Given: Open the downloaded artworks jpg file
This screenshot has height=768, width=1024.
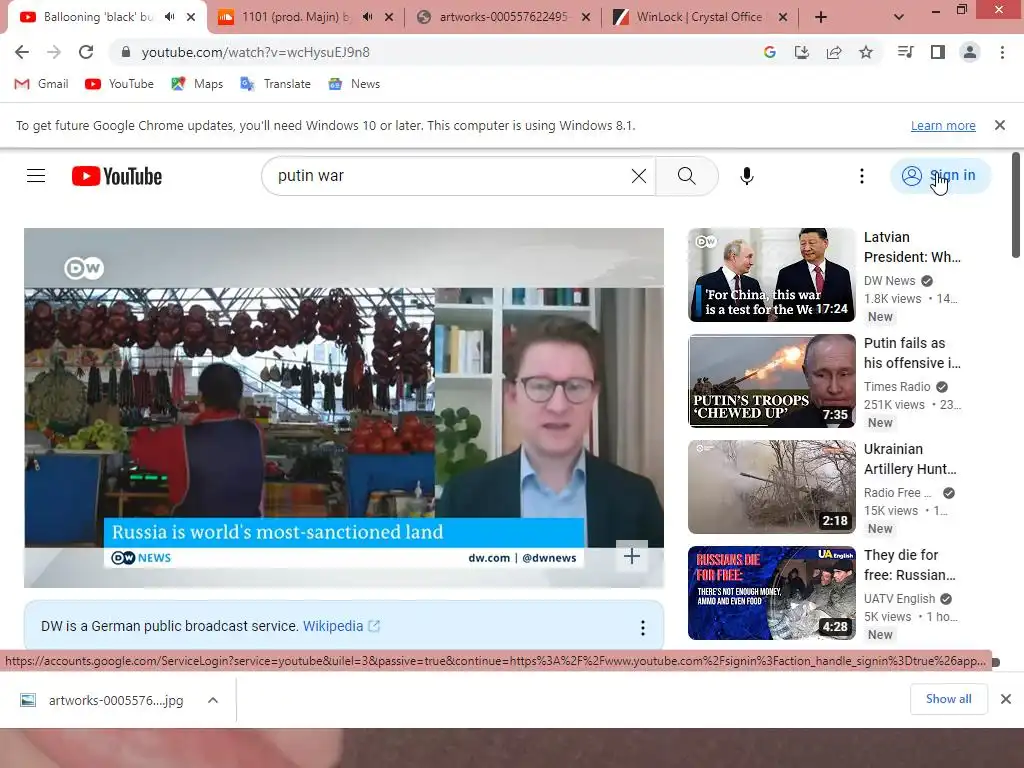Looking at the screenshot, I should [103, 700].
